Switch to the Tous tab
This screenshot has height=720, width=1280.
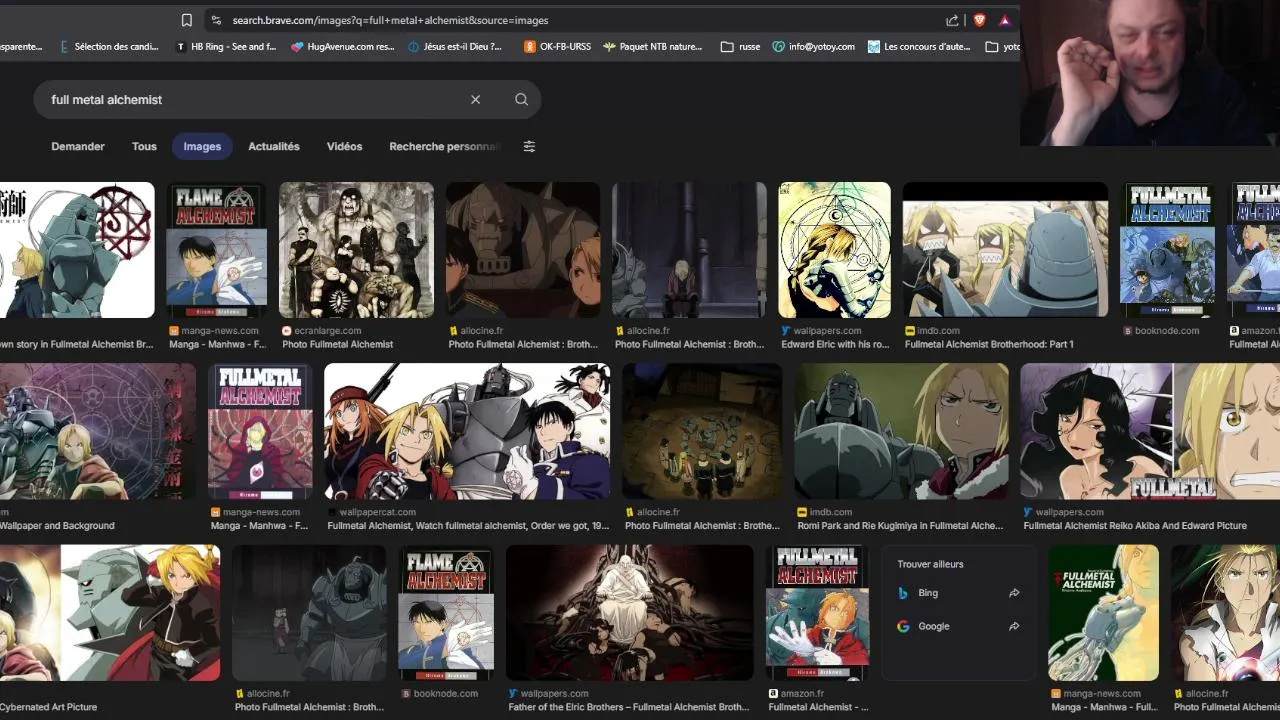(x=144, y=146)
